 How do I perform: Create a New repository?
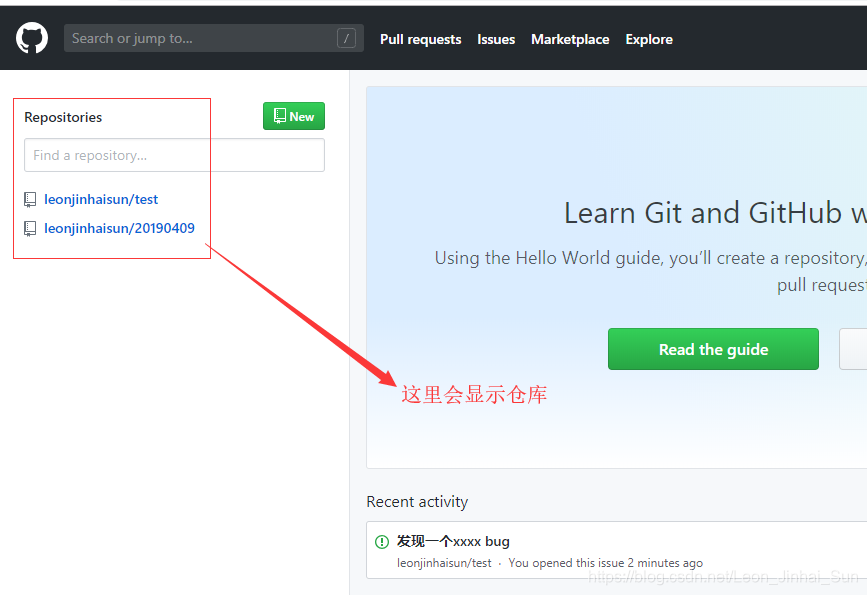(294, 116)
